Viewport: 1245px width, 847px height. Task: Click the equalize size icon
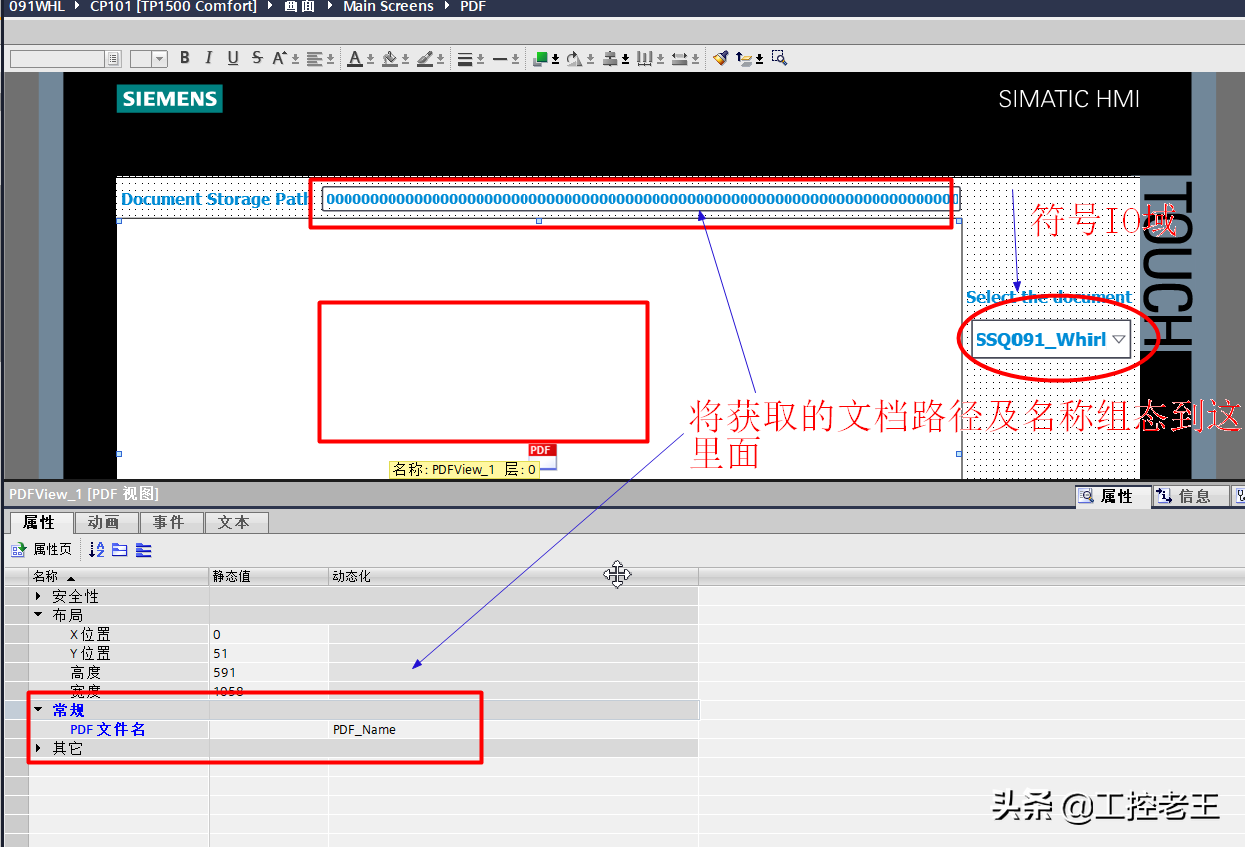(x=680, y=58)
